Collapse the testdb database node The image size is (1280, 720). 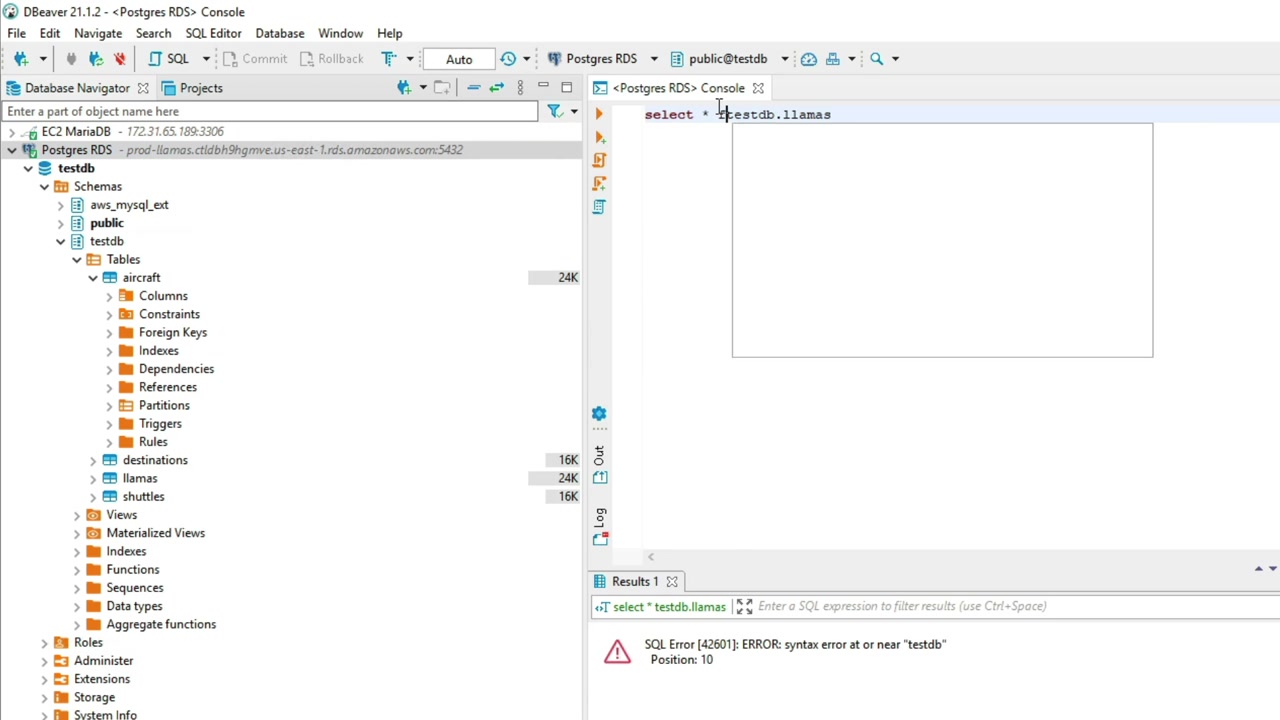point(28,168)
